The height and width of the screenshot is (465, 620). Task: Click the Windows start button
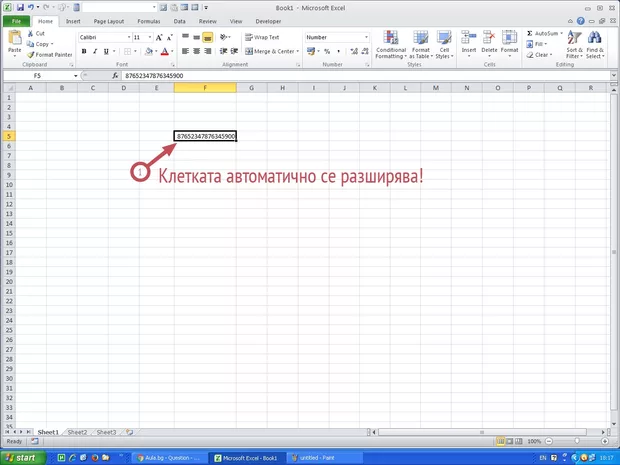coord(23,458)
